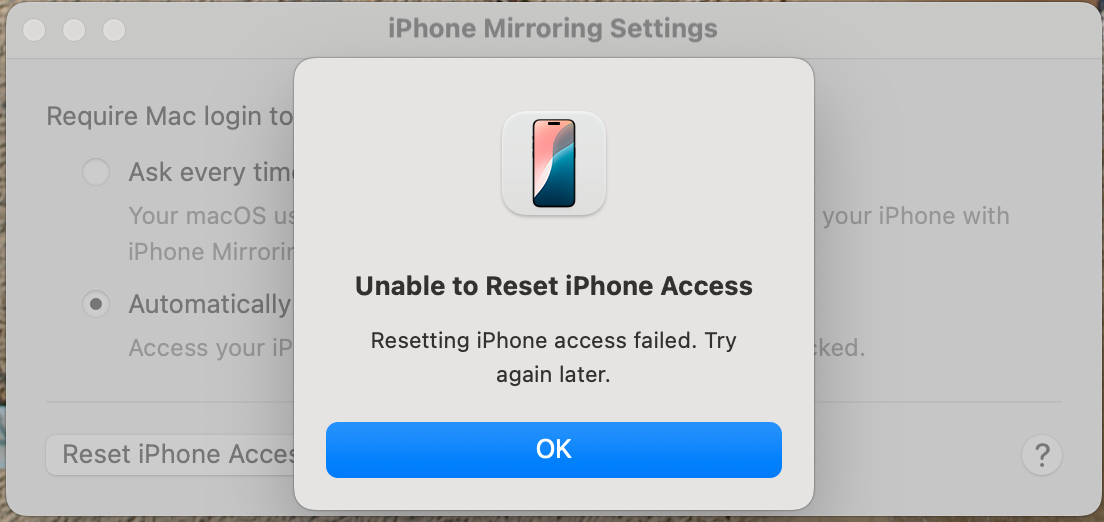This screenshot has height=522, width=1104.
Task: Click the iPhone Mirroring Settings title bar text
Action: click(553, 29)
